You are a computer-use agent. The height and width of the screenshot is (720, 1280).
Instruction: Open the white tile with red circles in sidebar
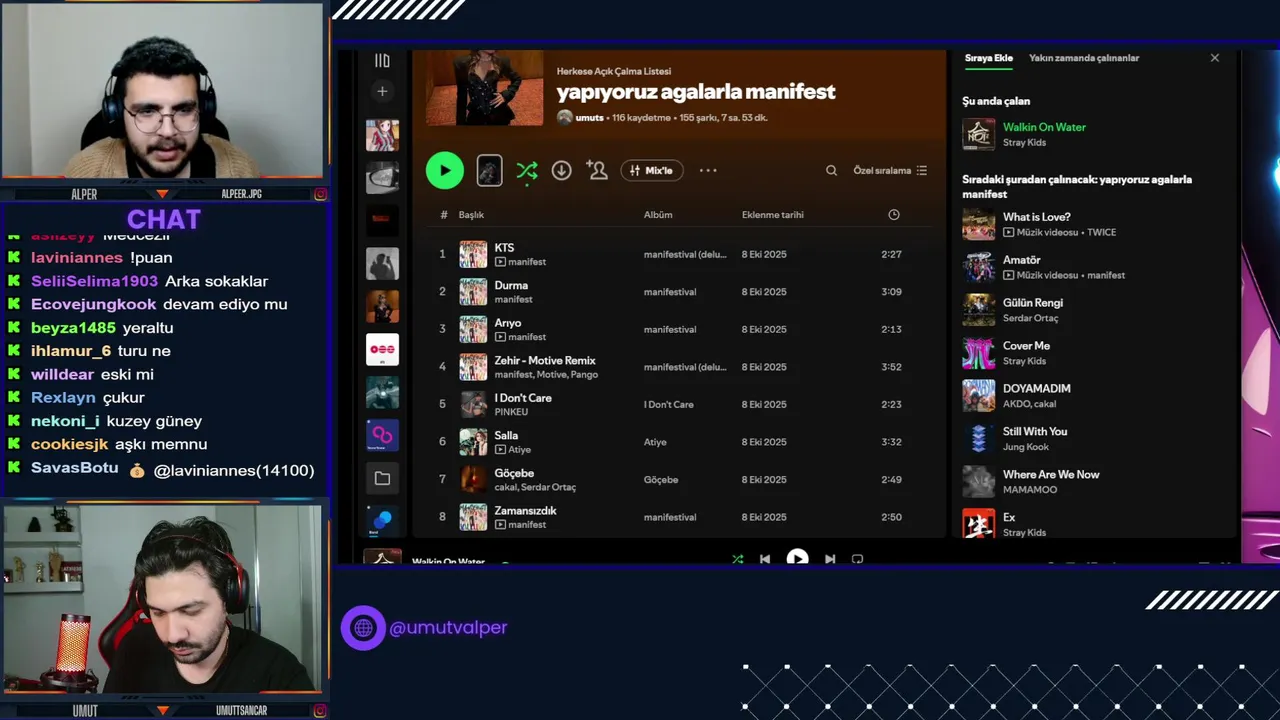pyautogui.click(x=382, y=349)
